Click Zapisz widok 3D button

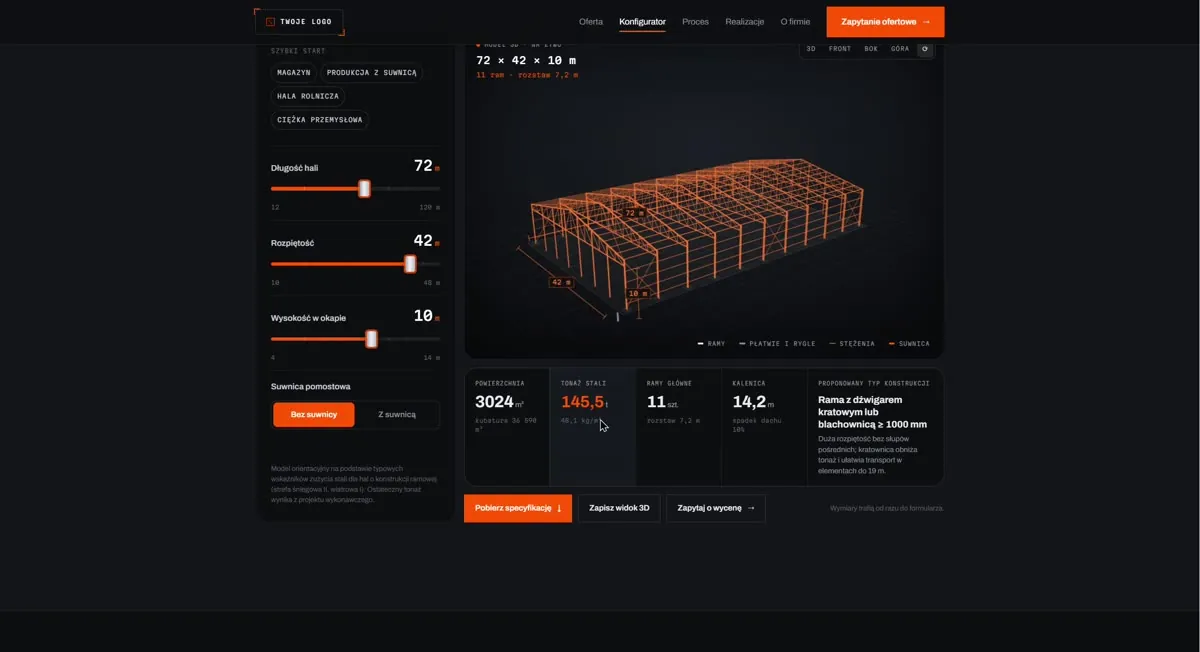pyautogui.click(x=619, y=508)
